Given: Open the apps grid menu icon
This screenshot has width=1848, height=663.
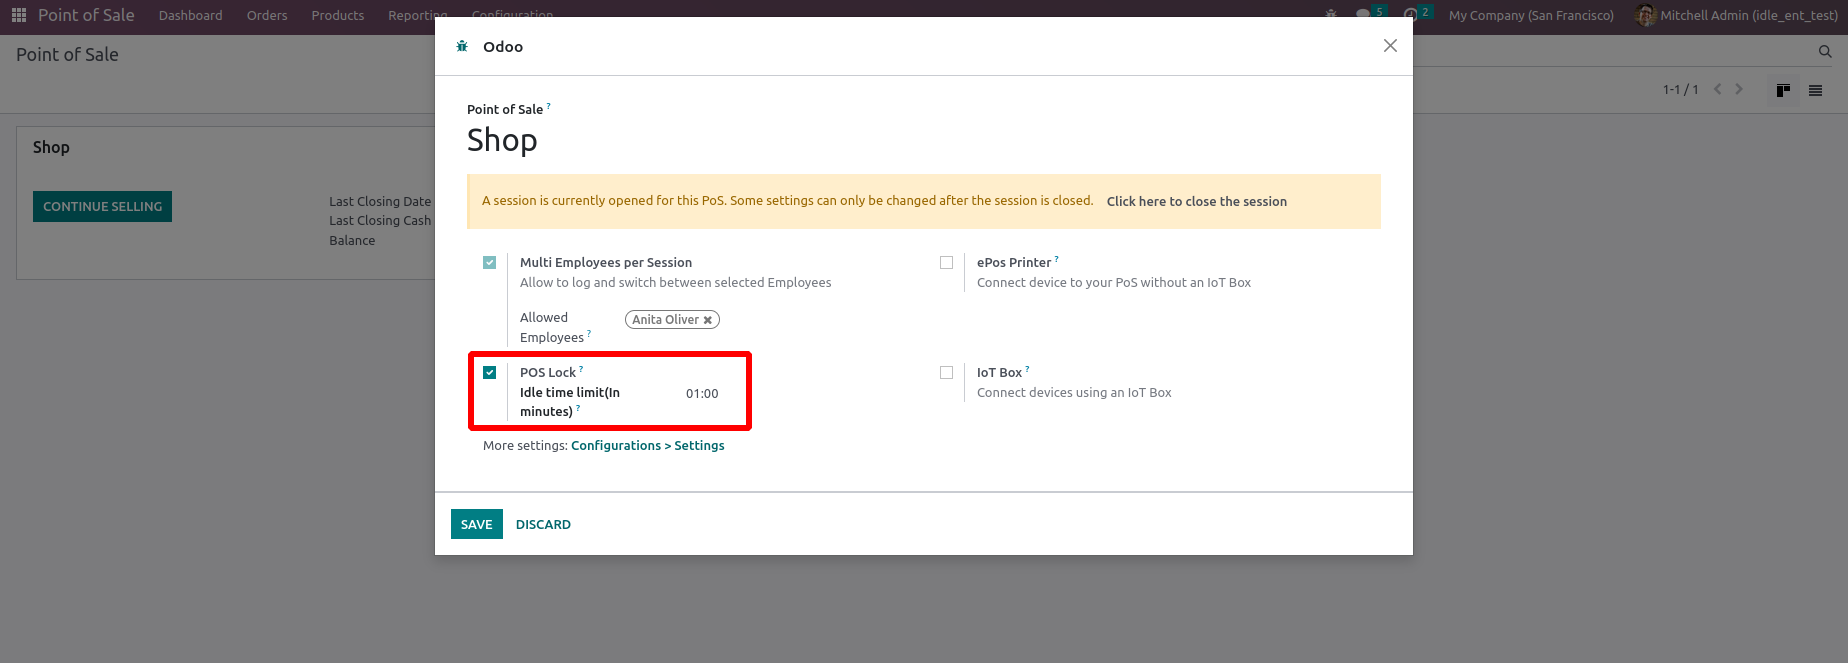Looking at the screenshot, I should pos(18,15).
